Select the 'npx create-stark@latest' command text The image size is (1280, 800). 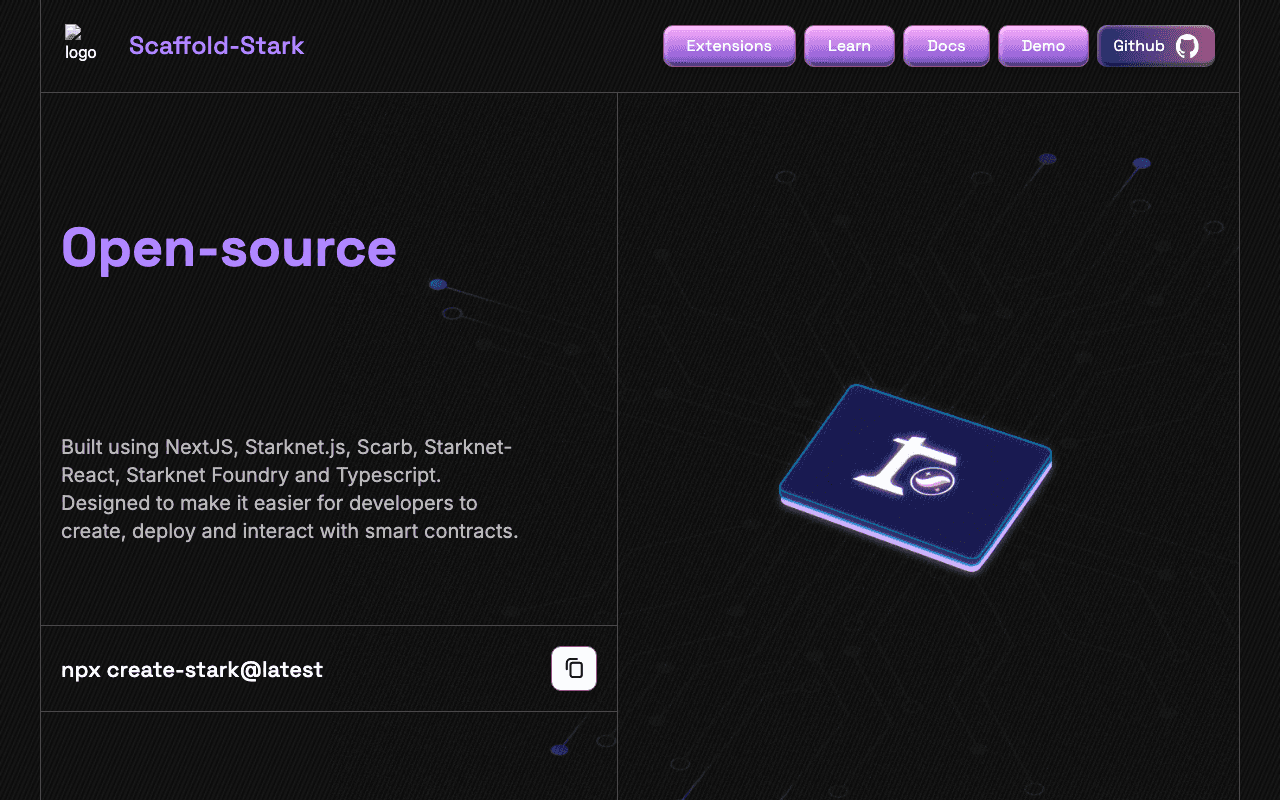[192, 669]
